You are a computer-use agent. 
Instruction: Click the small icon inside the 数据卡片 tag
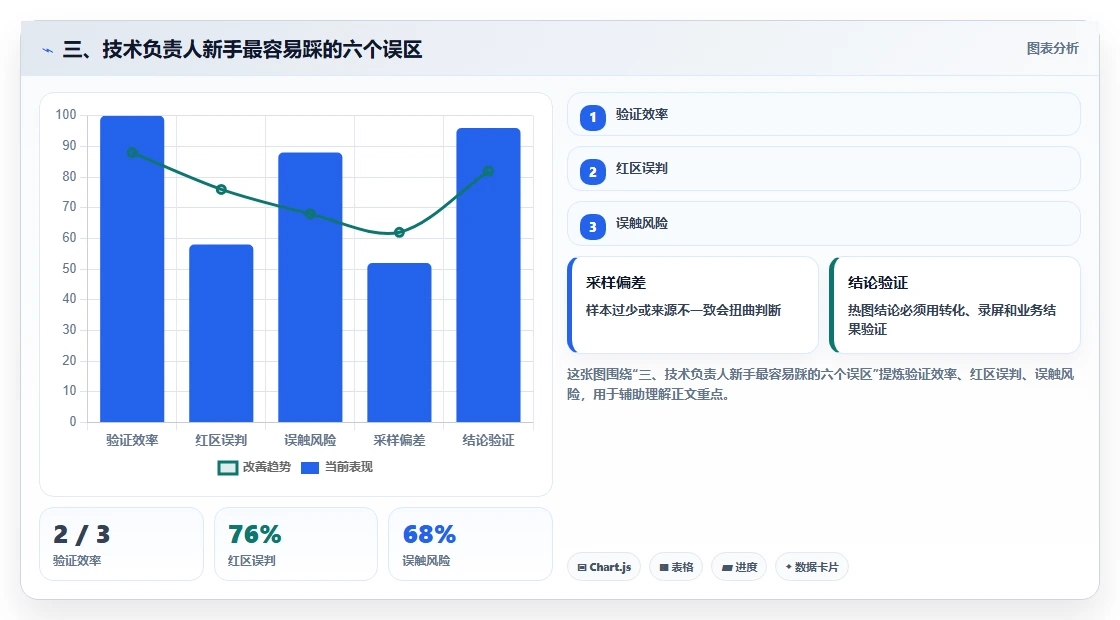789,566
